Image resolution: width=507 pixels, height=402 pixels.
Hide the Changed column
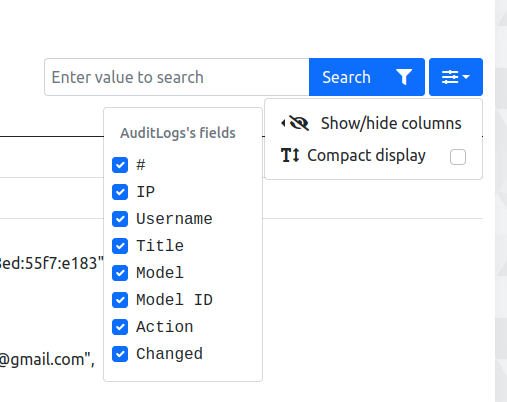(120, 354)
